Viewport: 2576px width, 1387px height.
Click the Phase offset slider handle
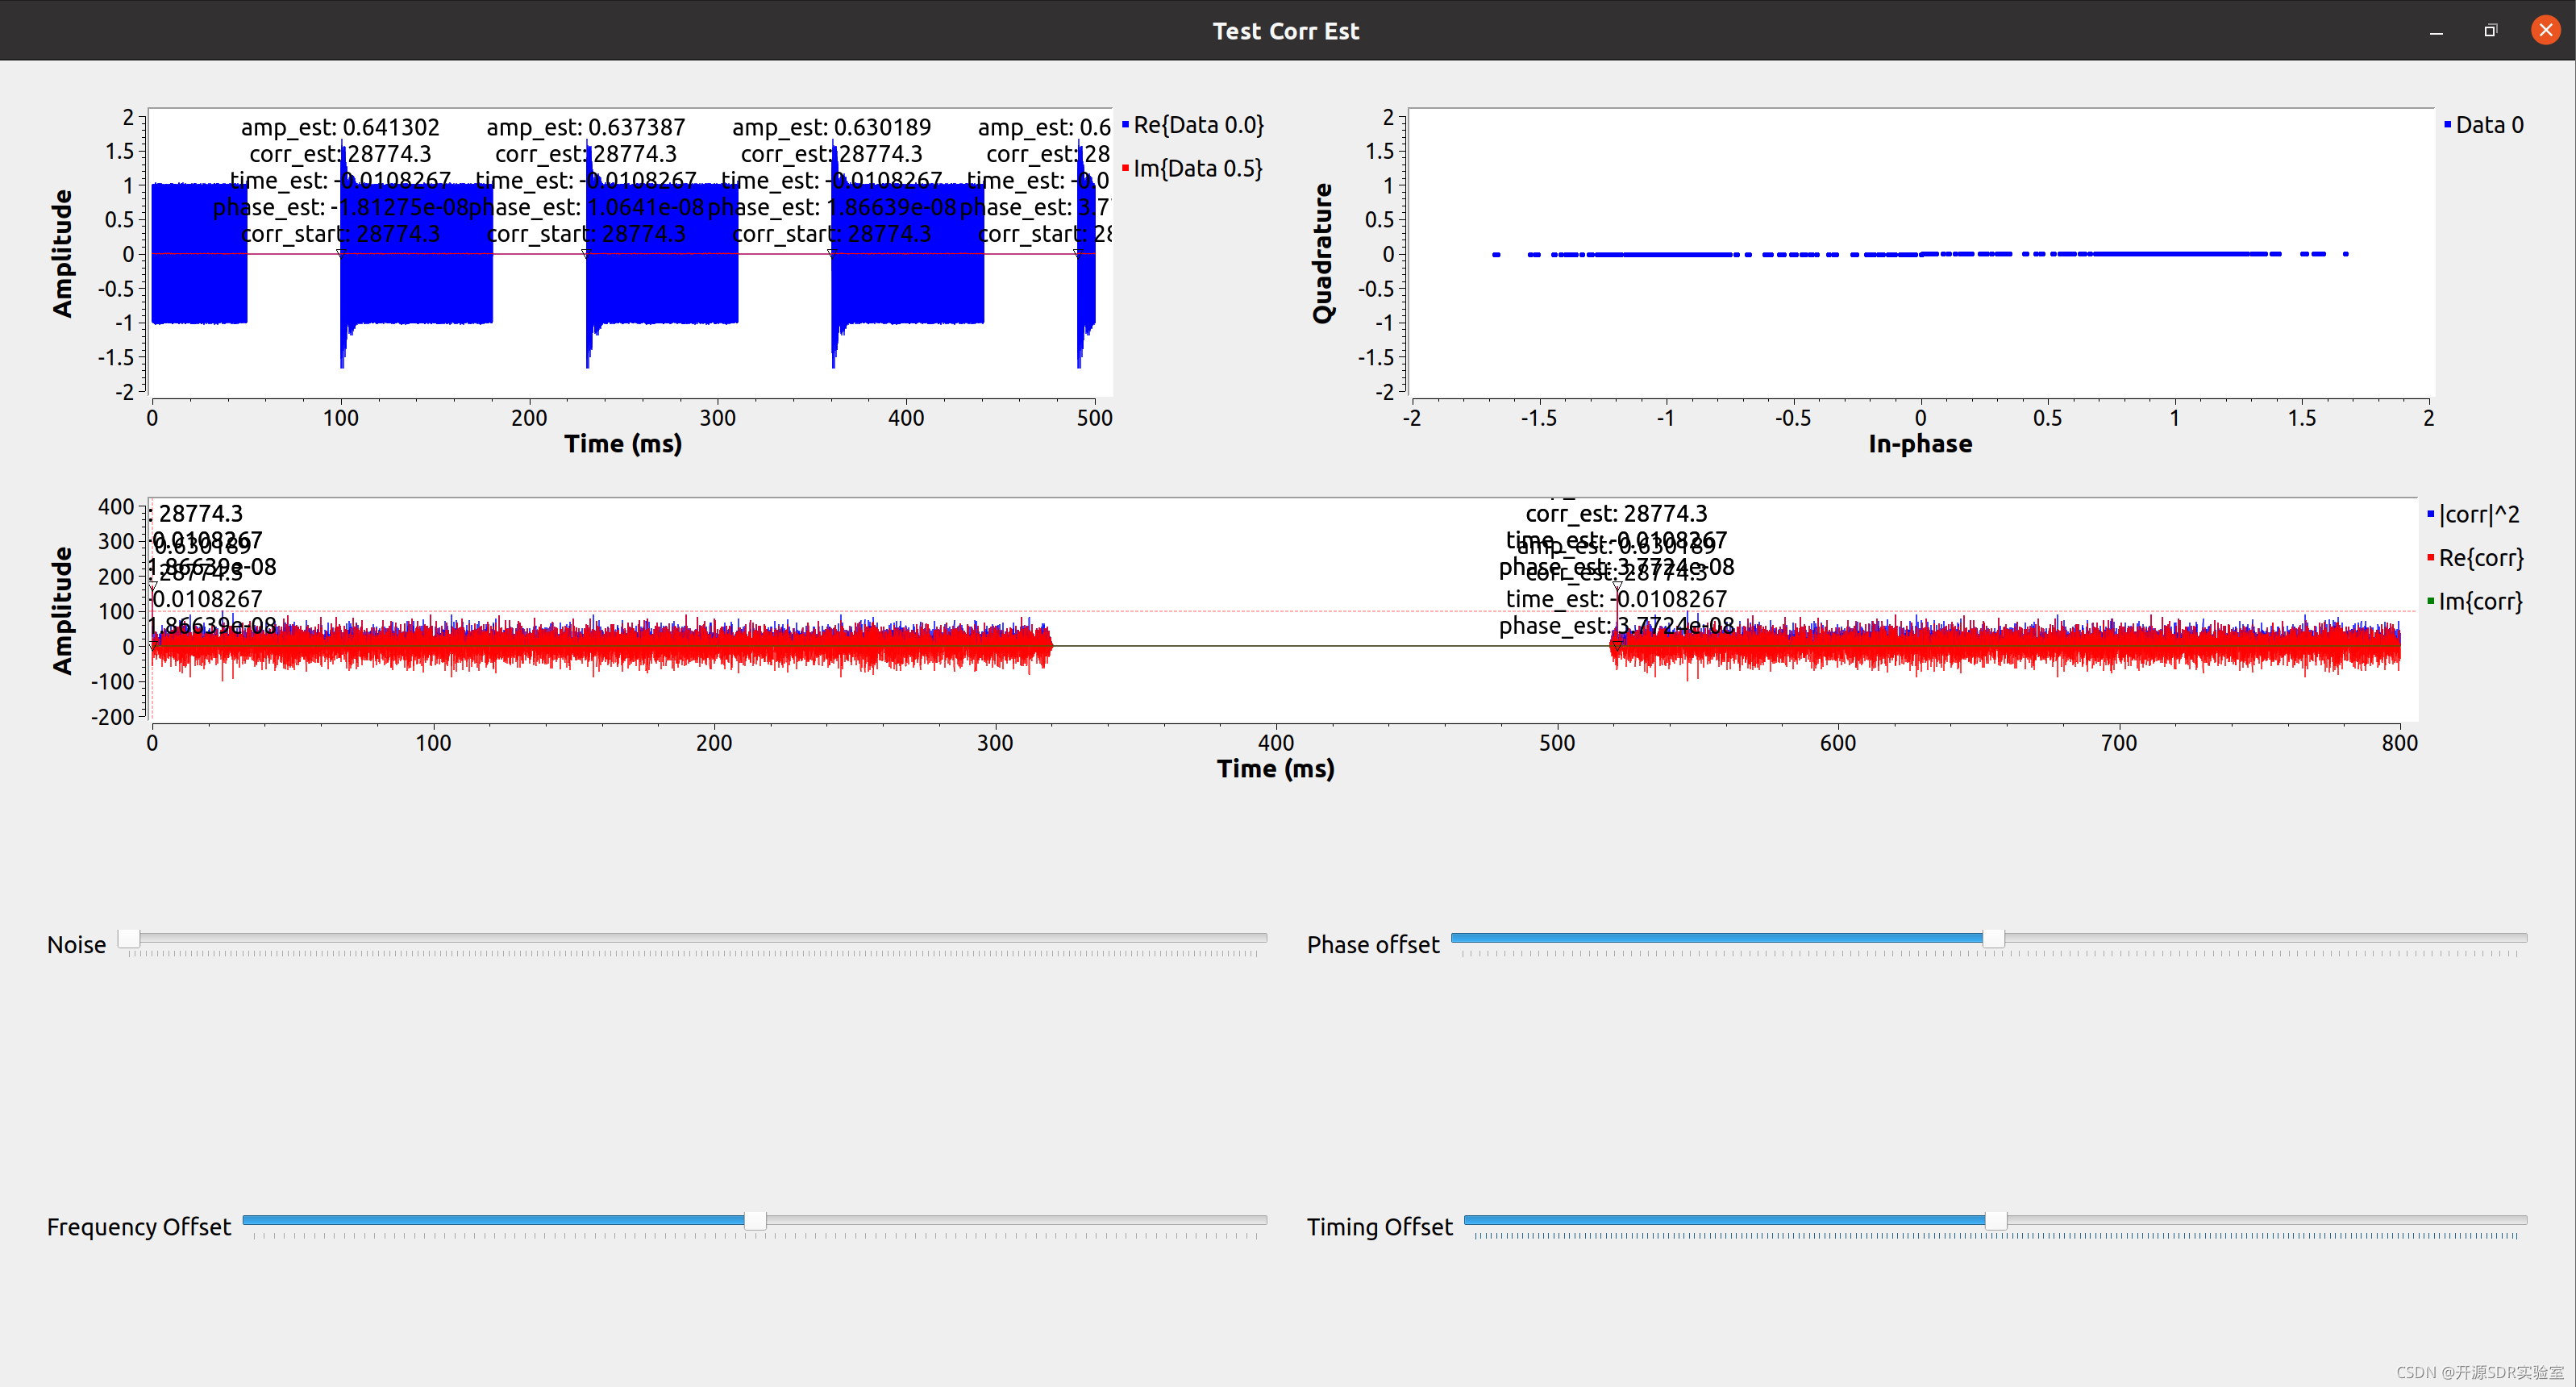pyautogui.click(x=1993, y=938)
